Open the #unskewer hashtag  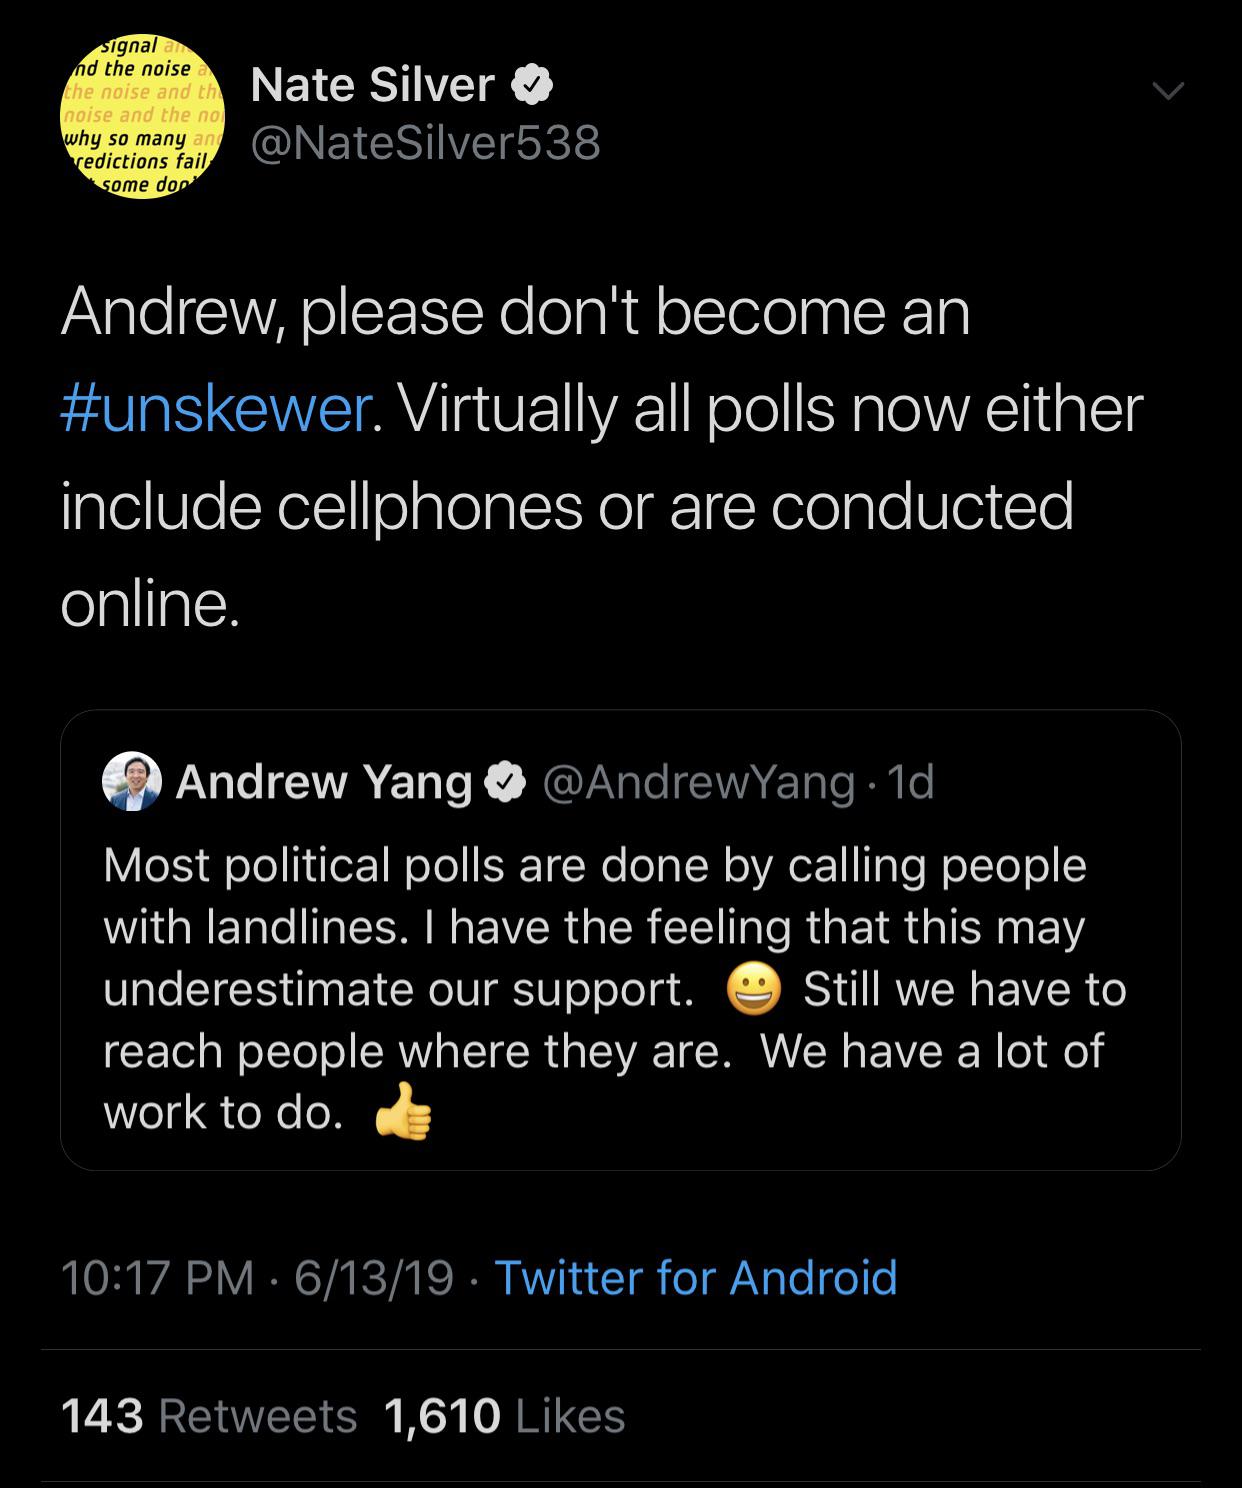tap(218, 409)
